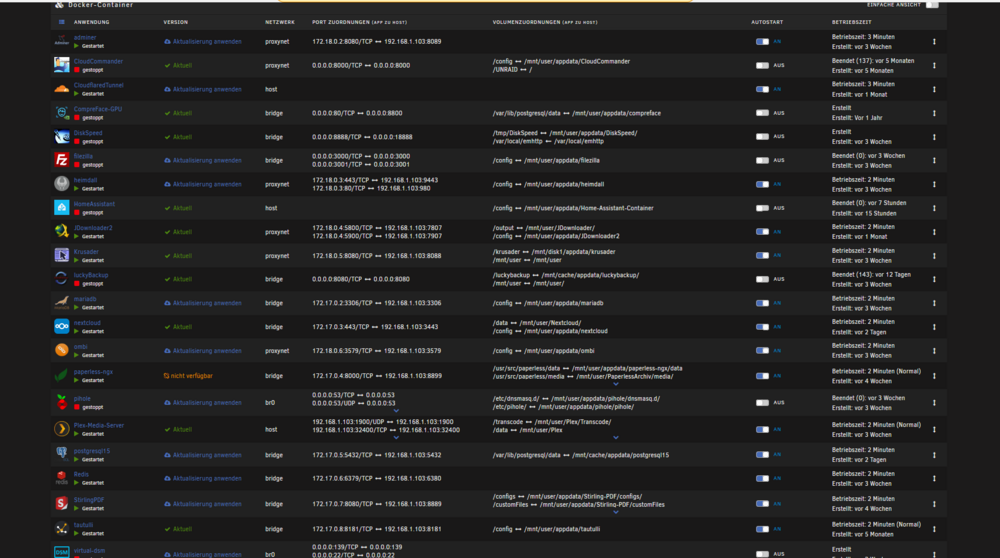Apply the update for postgresql15 container
1000x558 pixels.
pyautogui.click(x=203, y=455)
